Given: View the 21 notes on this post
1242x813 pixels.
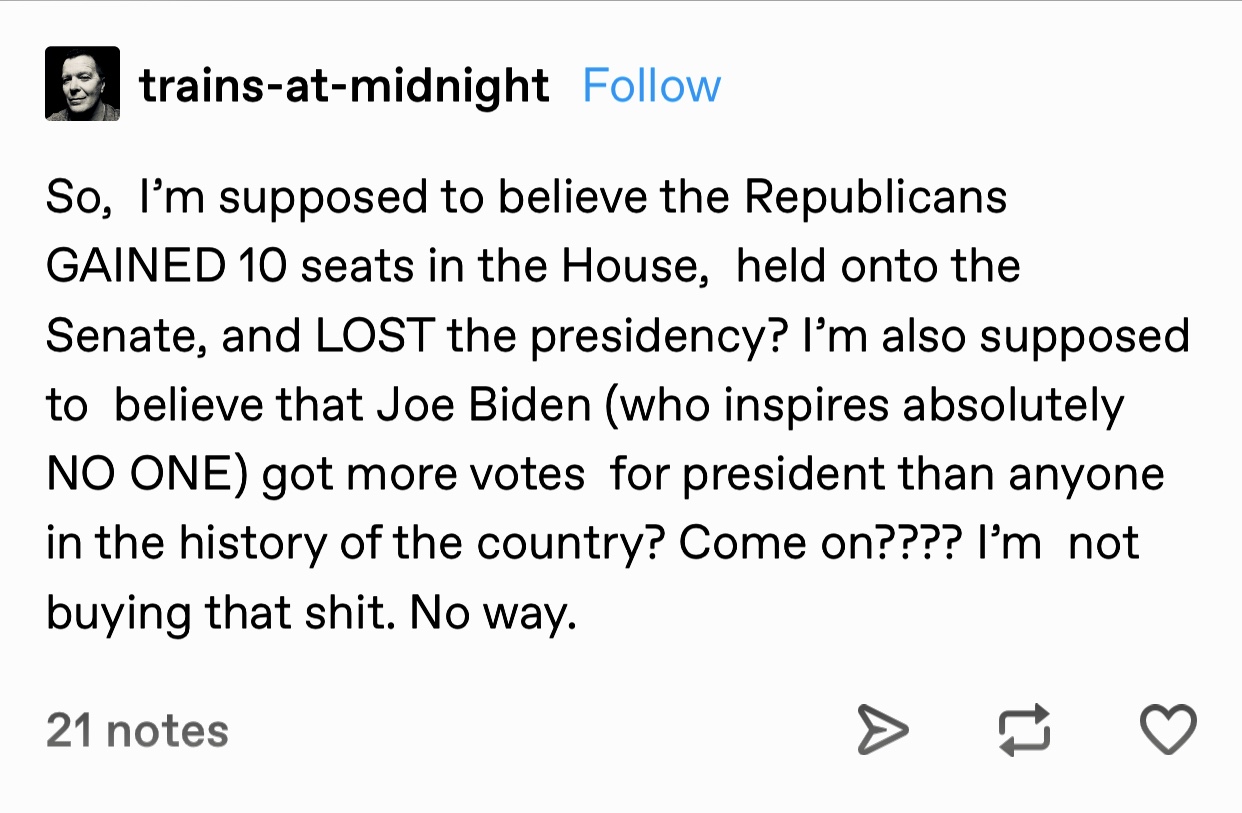Looking at the screenshot, I should click(x=137, y=731).
